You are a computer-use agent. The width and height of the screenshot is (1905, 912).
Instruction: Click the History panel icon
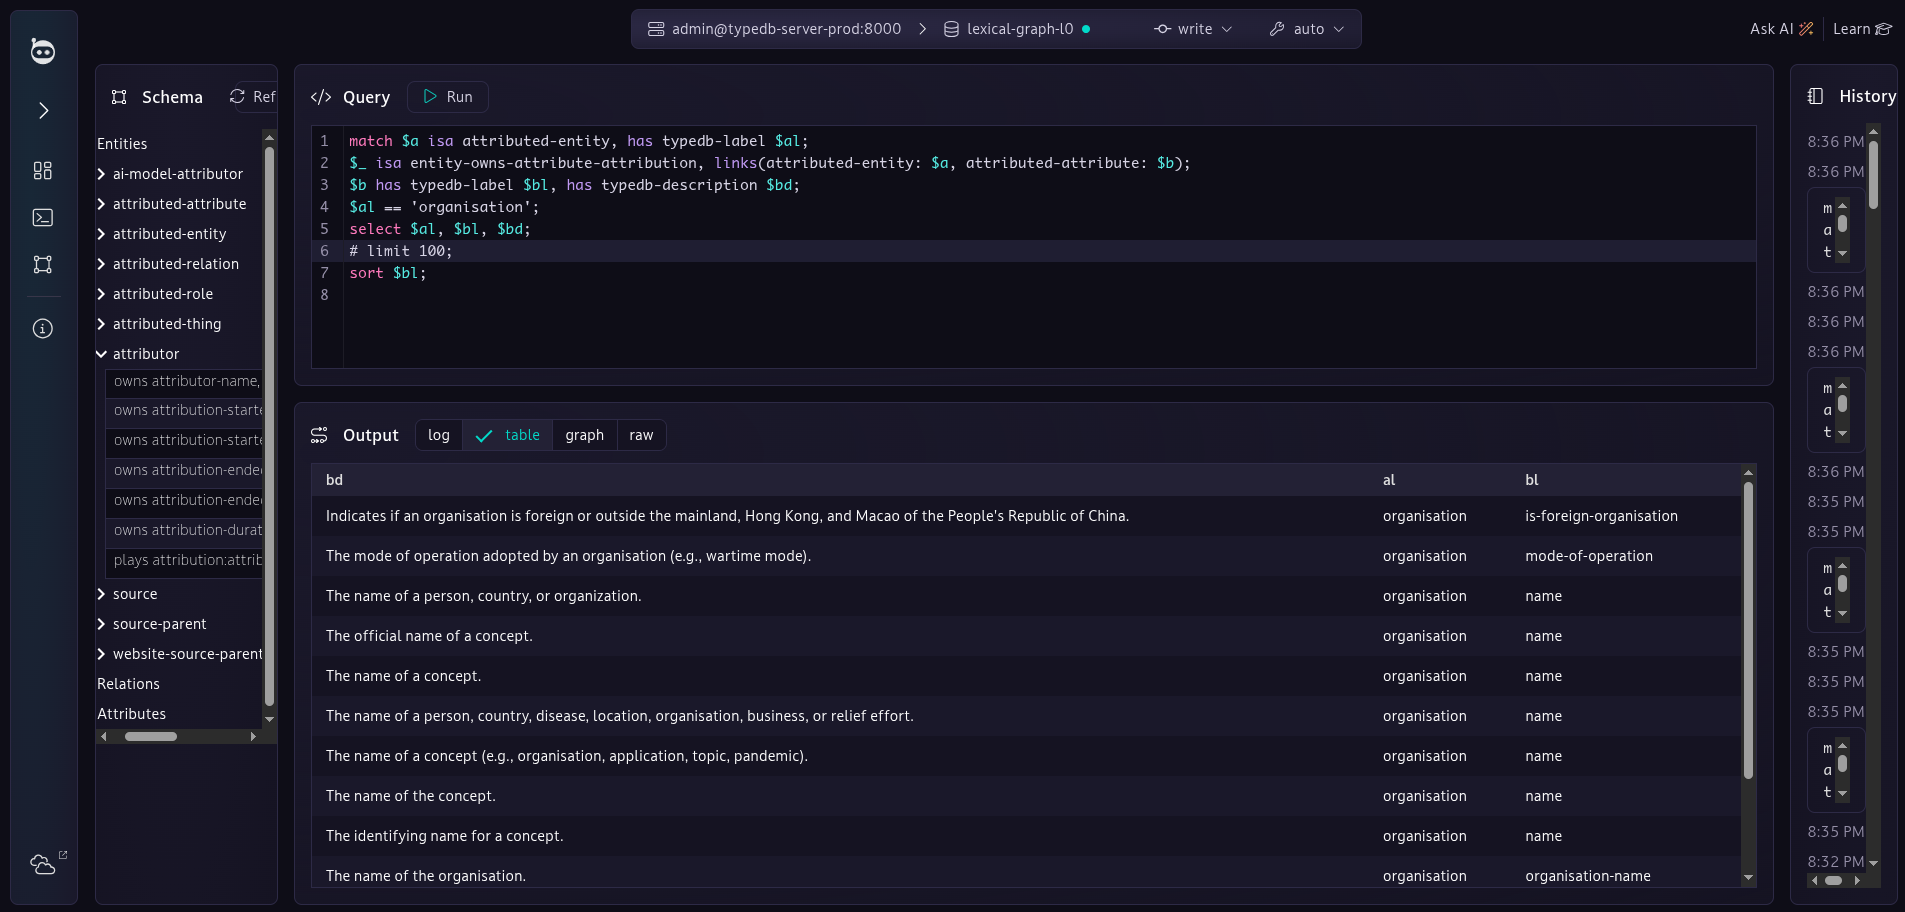[x=1816, y=96]
